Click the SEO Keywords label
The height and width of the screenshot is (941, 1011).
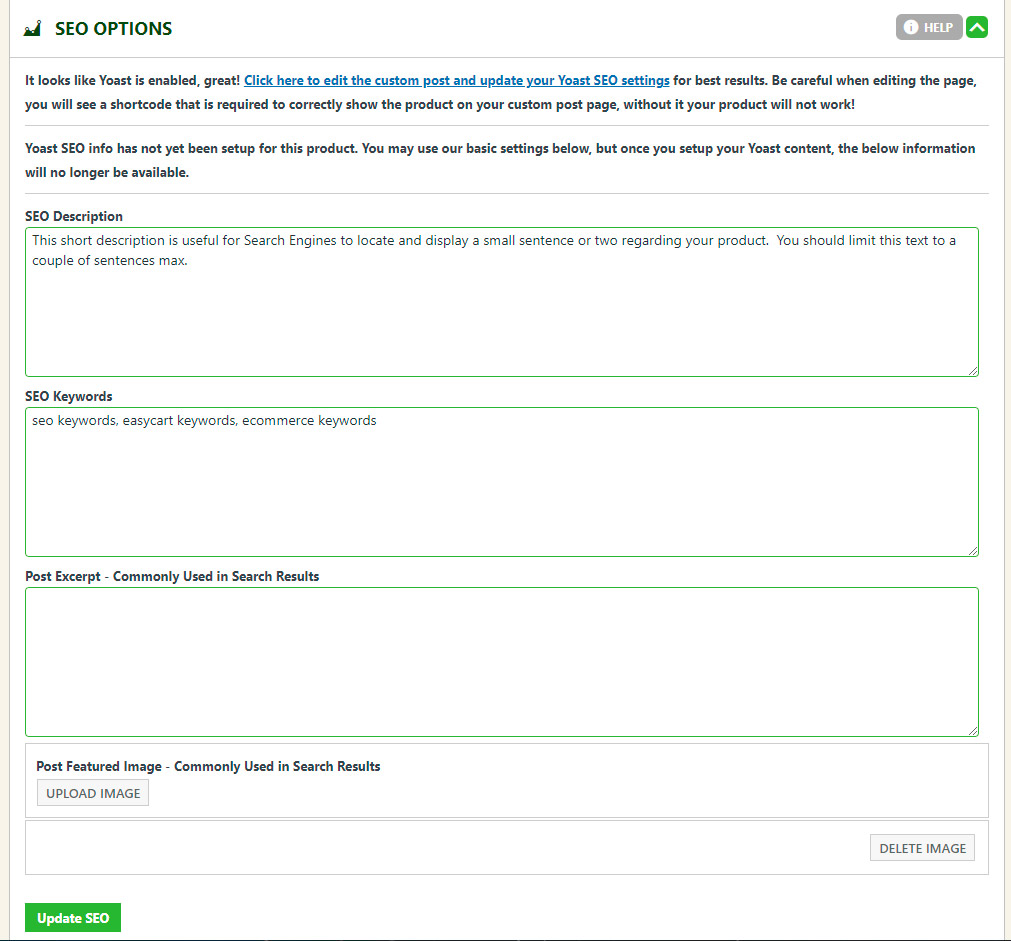coord(68,396)
